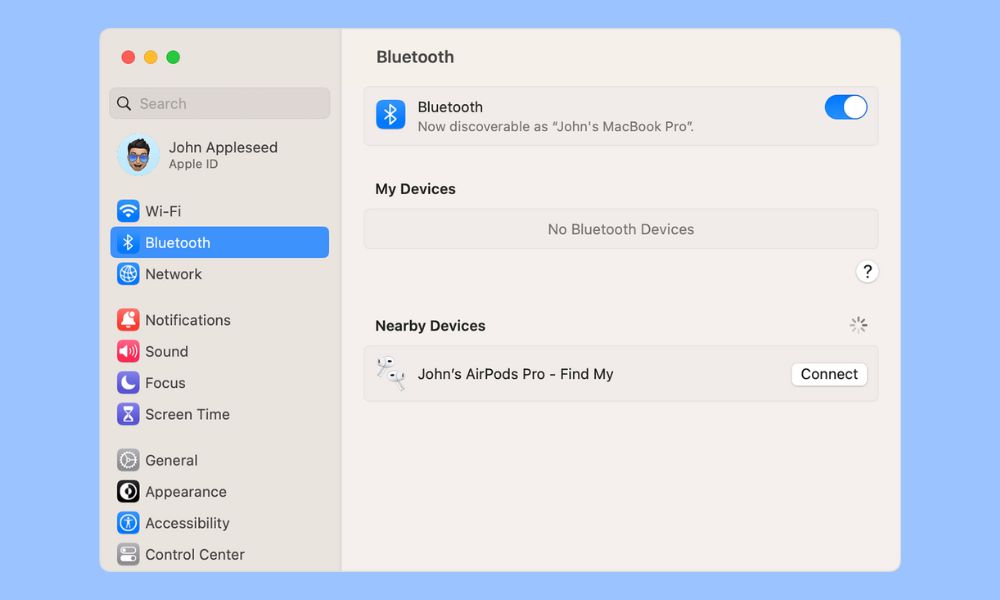Click the Screen Time hourglass icon

(x=128, y=414)
